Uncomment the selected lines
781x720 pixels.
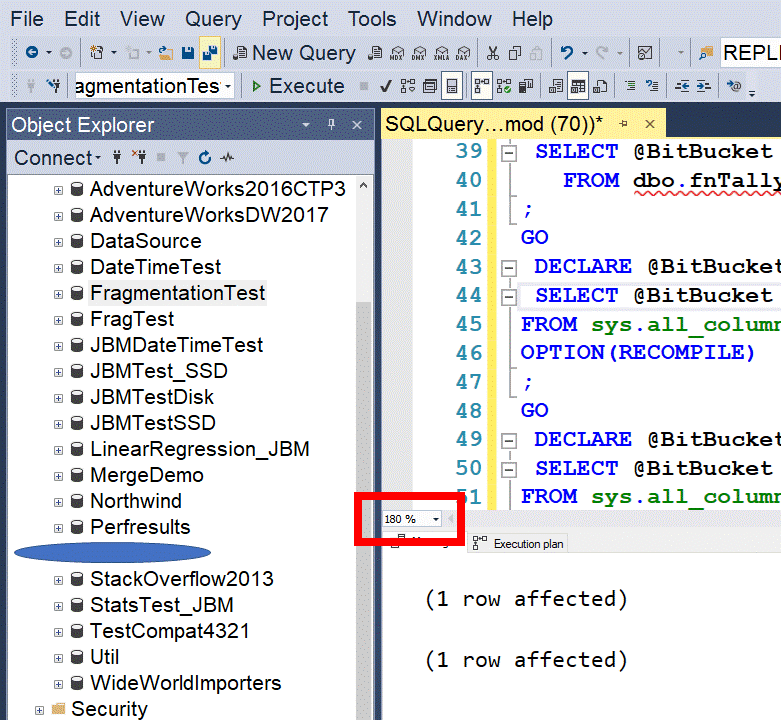(x=652, y=86)
